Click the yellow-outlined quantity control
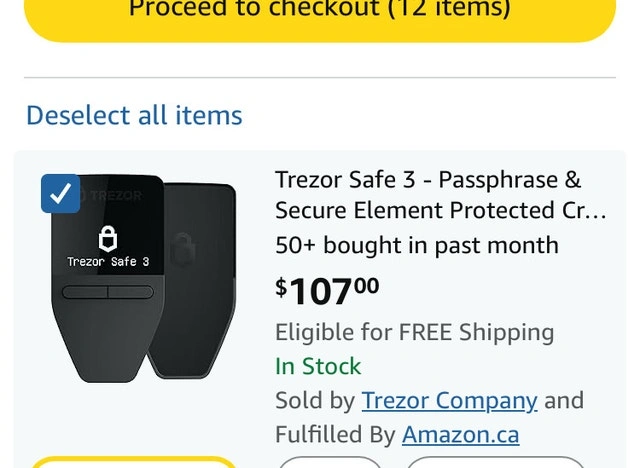Screen dimensions: 640x468 [133, 462]
